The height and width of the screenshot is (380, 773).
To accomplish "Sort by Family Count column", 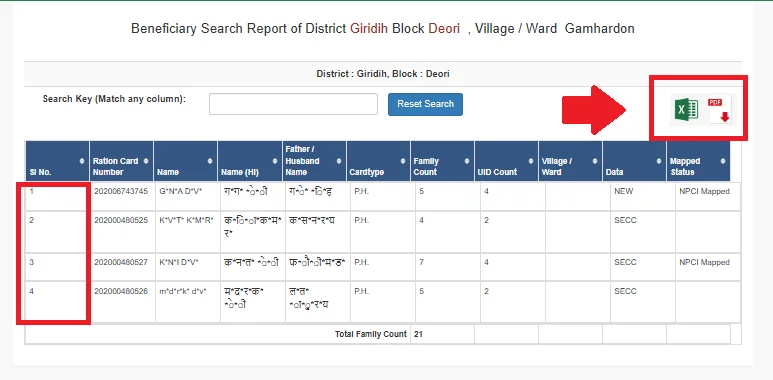I will [442, 161].
